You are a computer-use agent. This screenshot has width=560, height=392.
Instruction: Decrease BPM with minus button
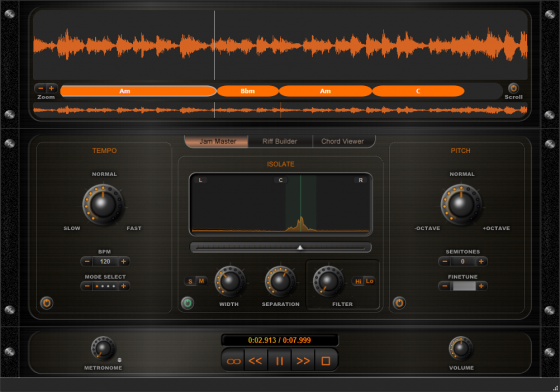tap(87, 262)
